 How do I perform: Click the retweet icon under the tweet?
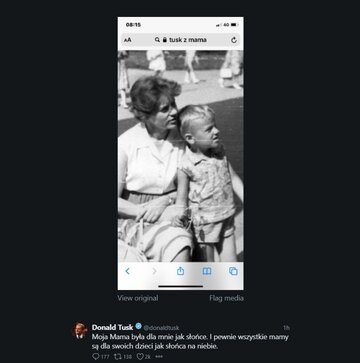[x=117, y=357]
